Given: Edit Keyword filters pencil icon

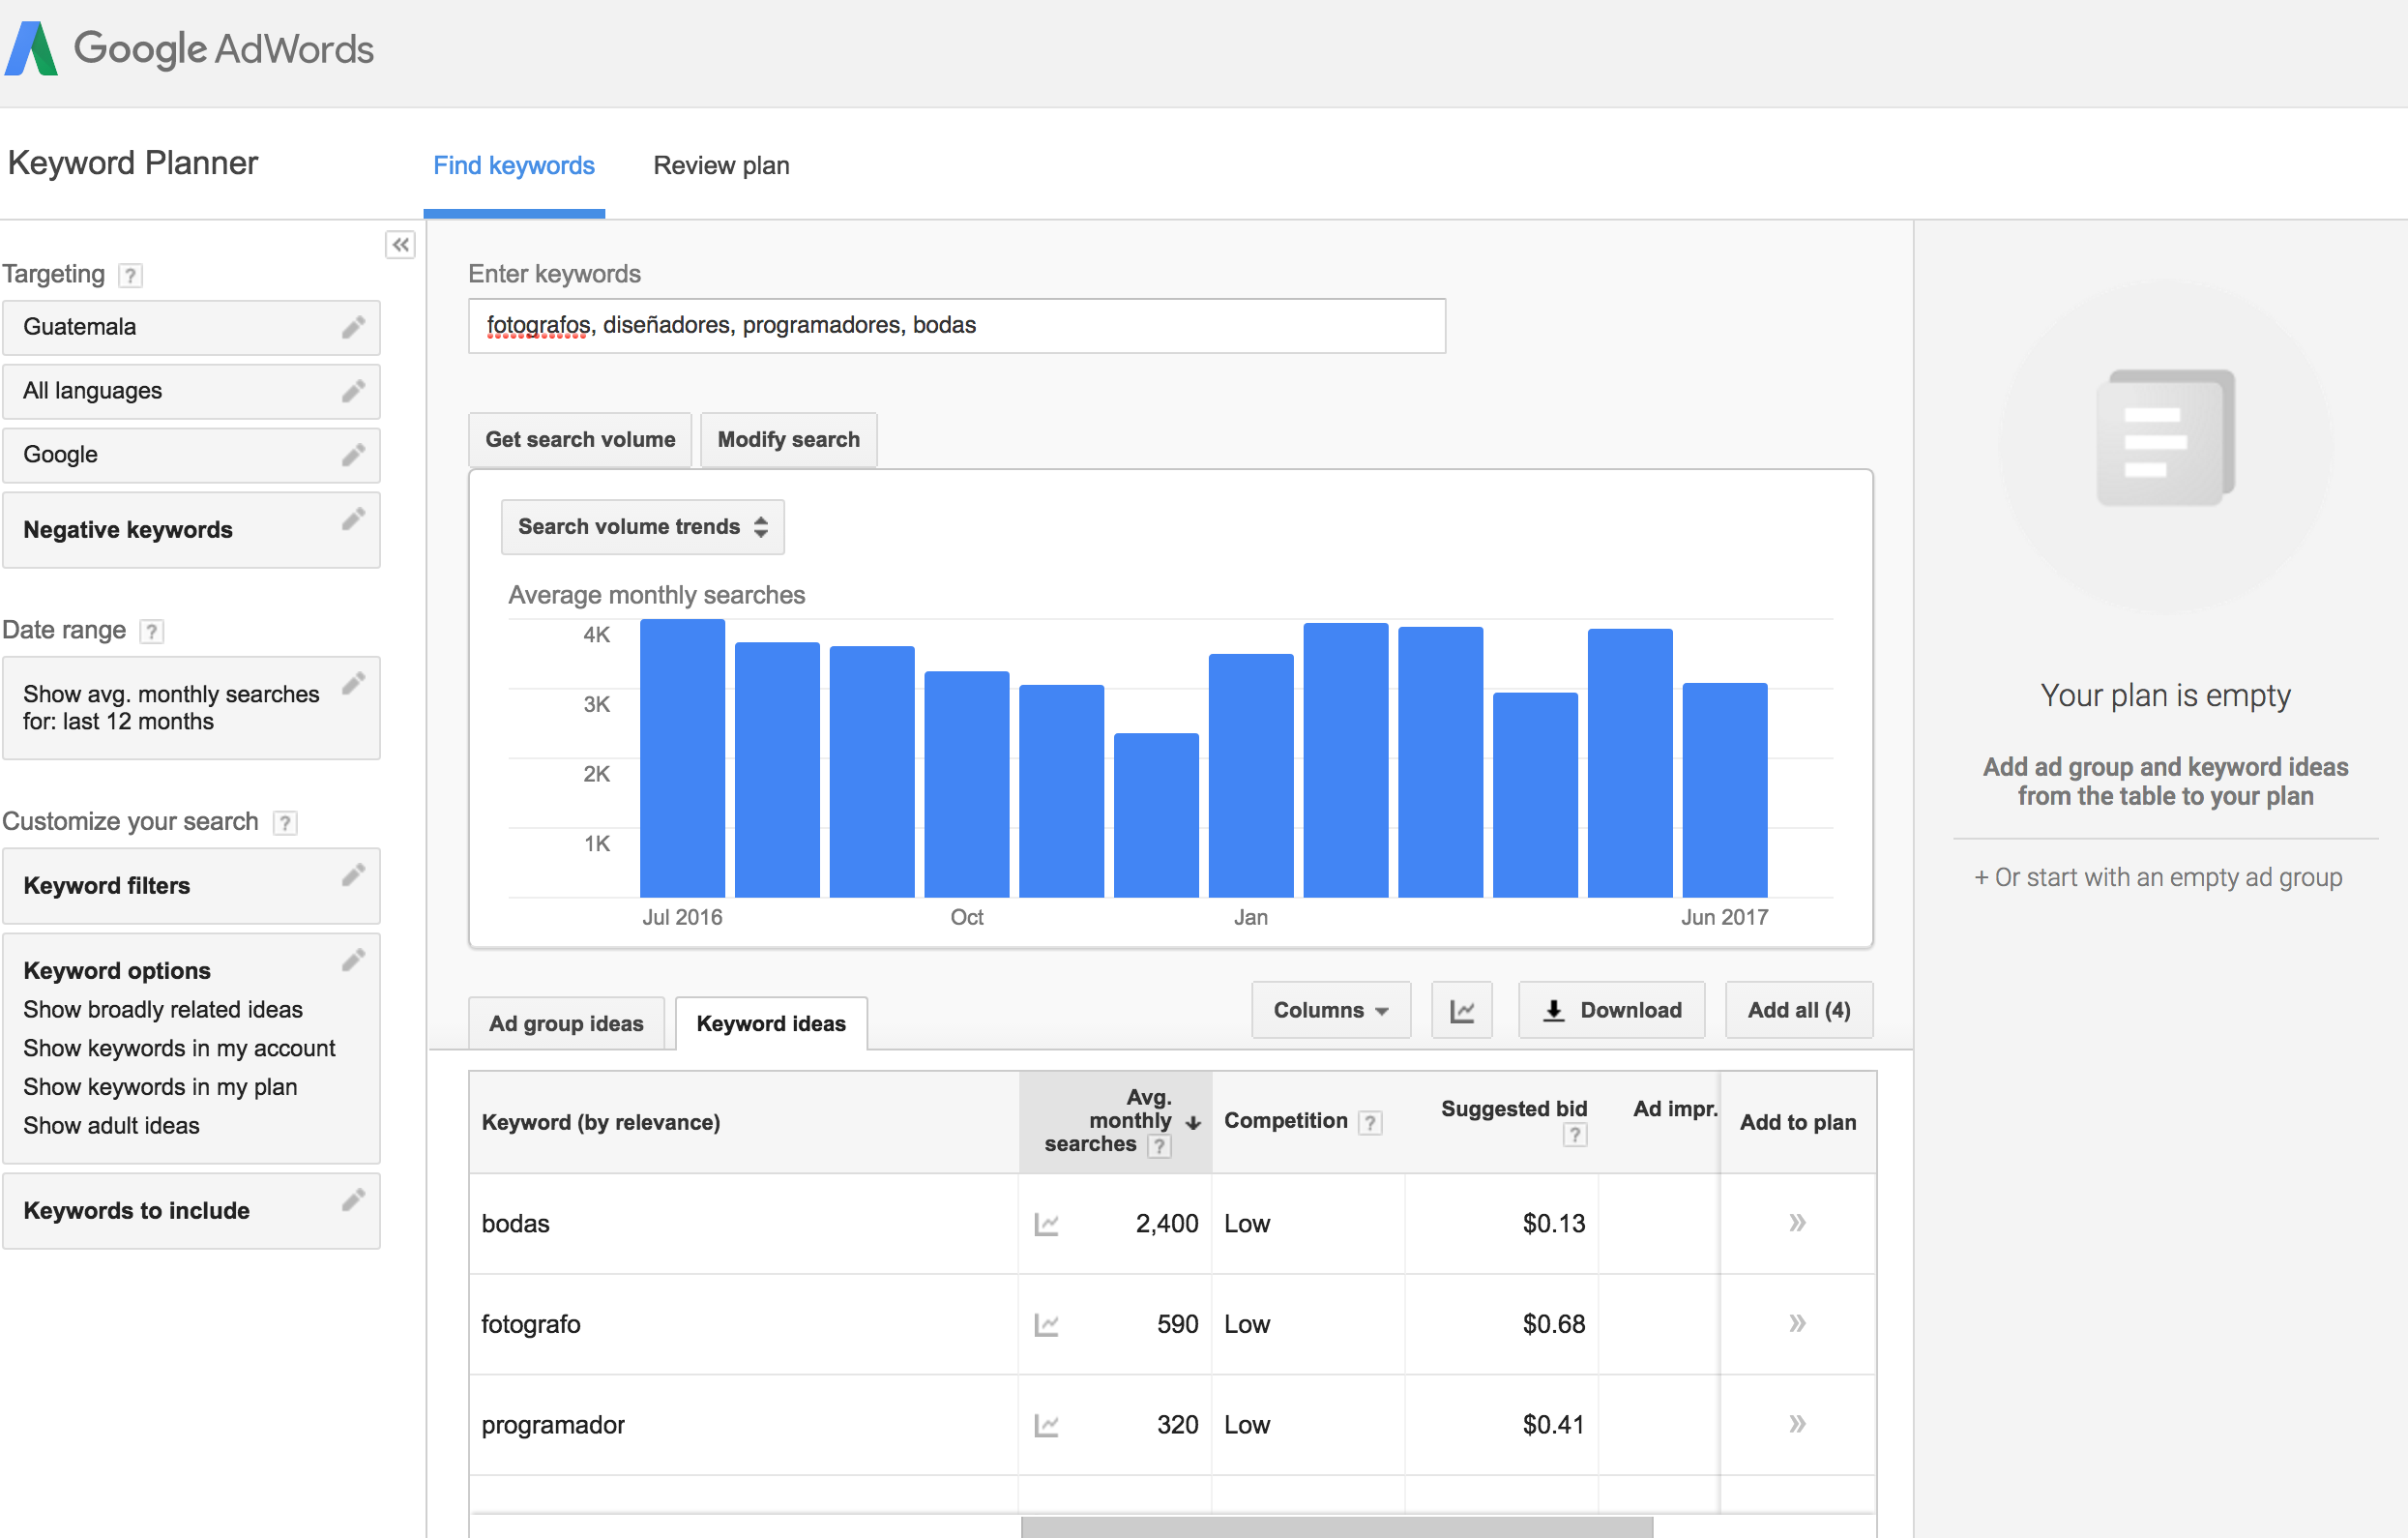Looking at the screenshot, I should 353,875.
